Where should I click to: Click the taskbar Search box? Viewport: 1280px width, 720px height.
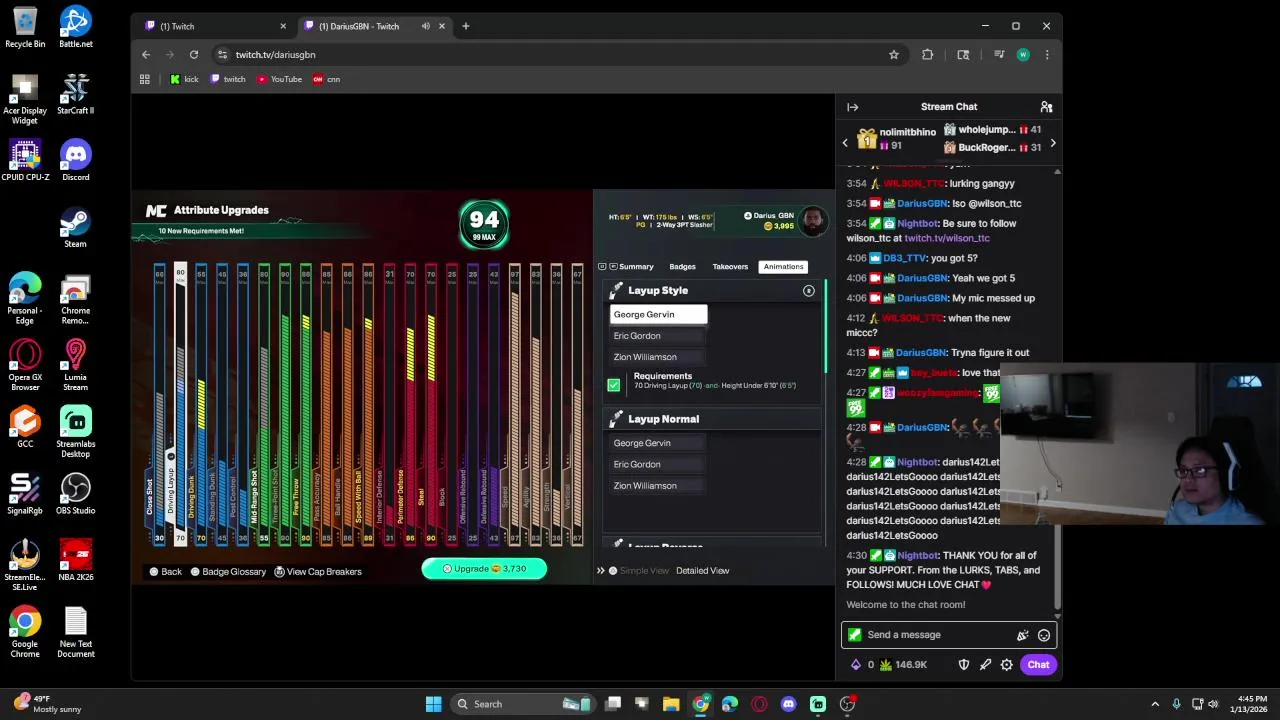point(522,704)
